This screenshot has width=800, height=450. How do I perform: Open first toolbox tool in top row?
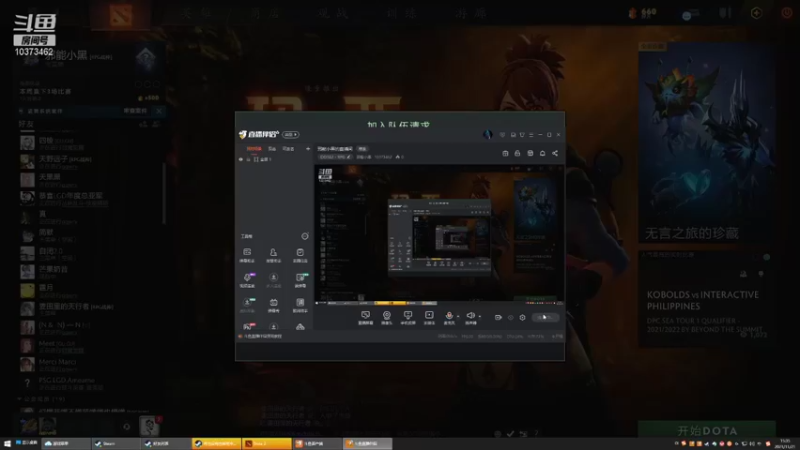coord(247,255)
